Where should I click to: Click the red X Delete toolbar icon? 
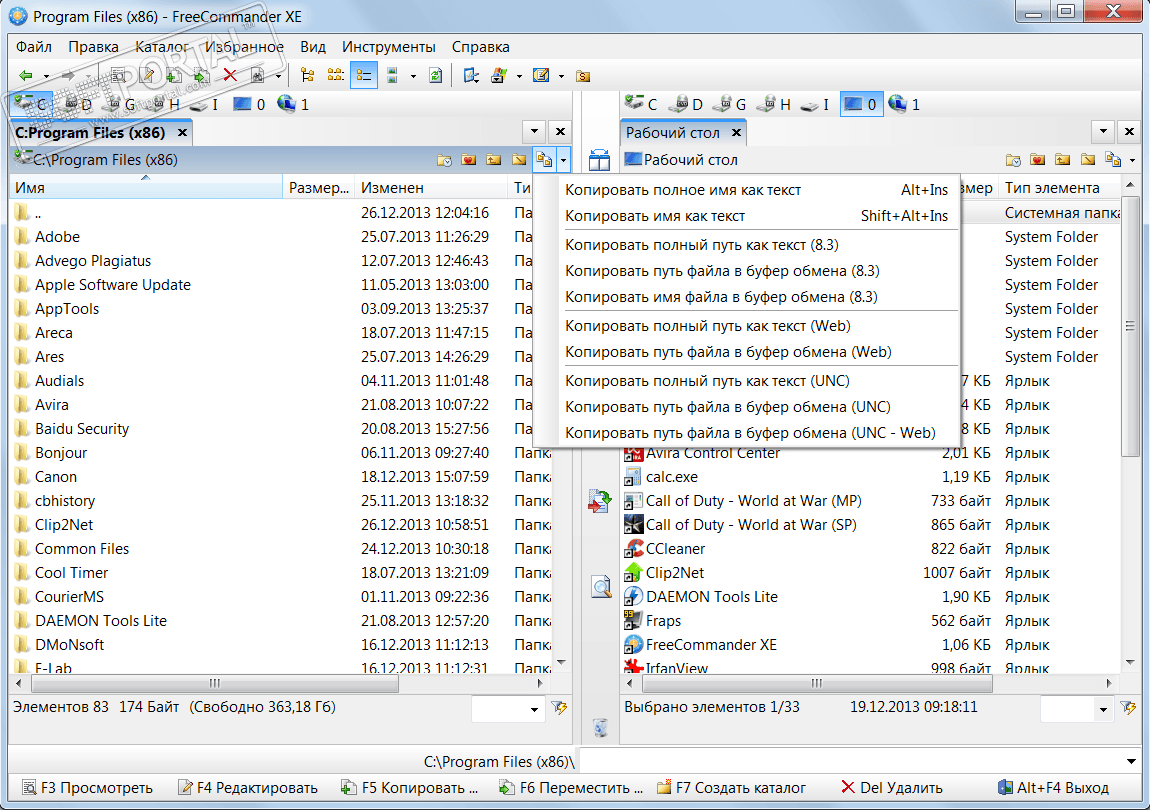[230, 76]
